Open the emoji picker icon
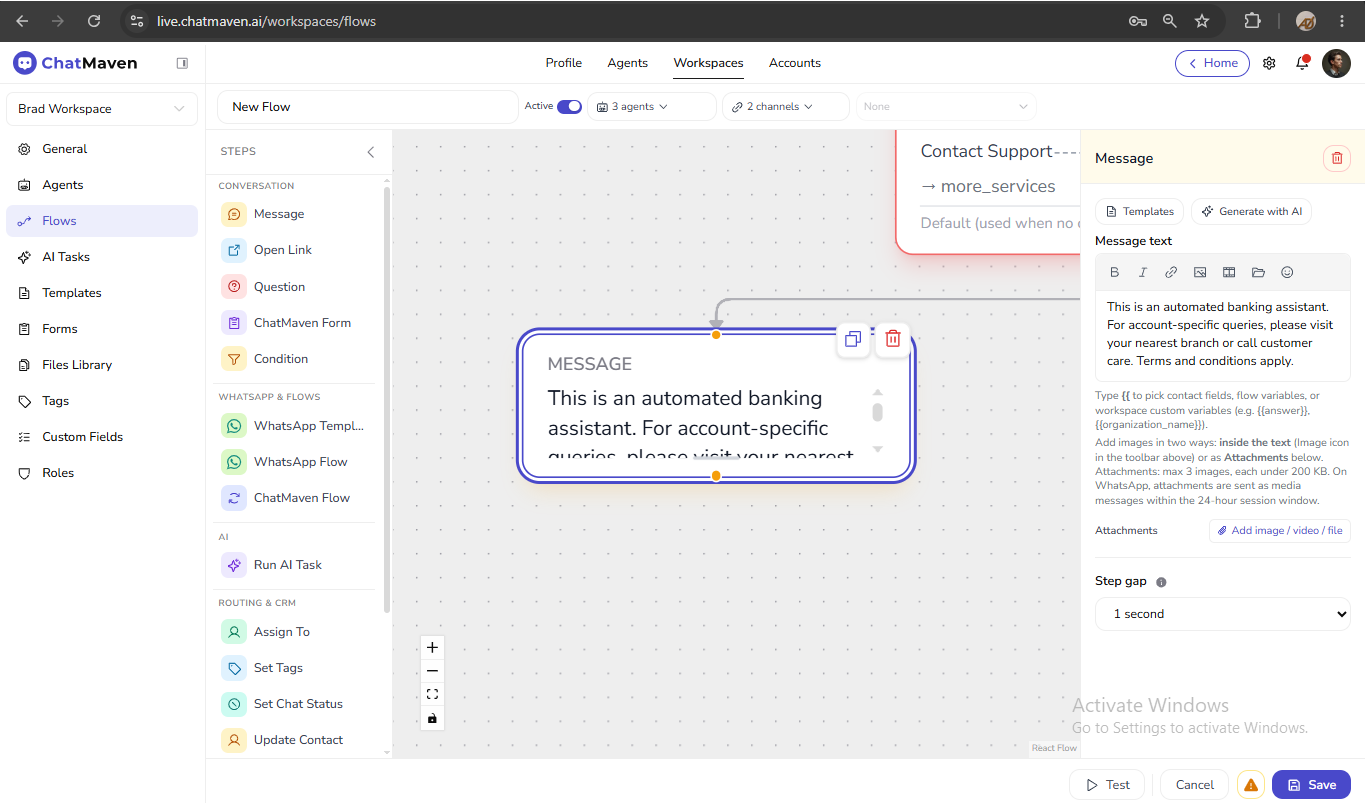This screenshot has width=1365, height=807. click(1287, 272)
